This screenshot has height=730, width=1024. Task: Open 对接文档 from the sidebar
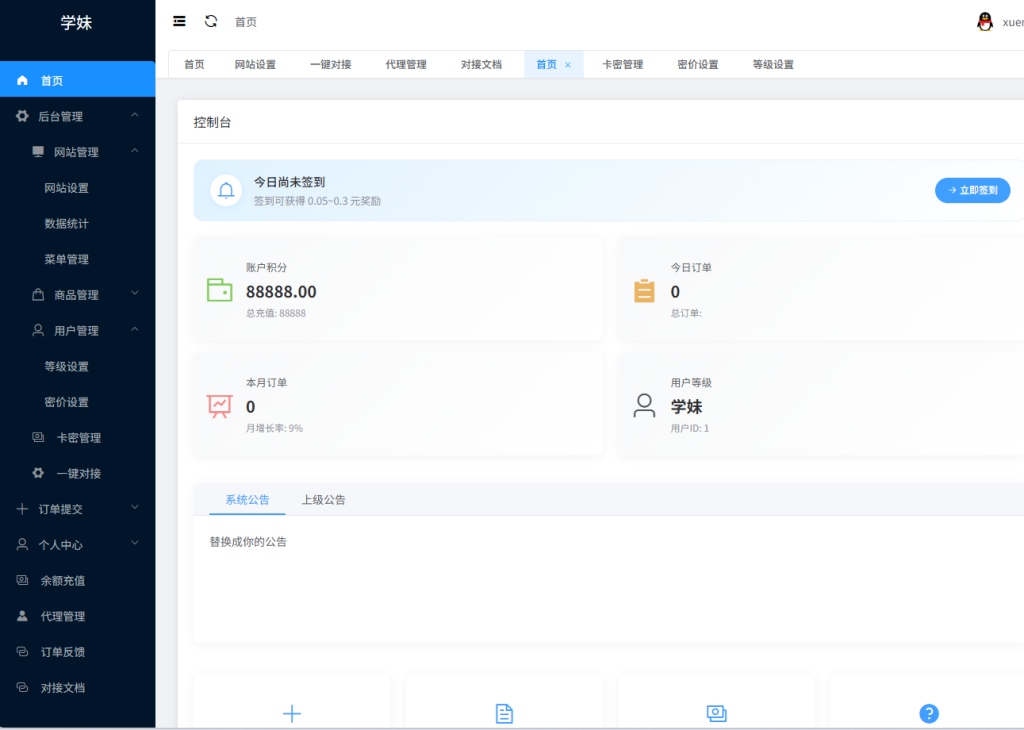tap(62, 688)
